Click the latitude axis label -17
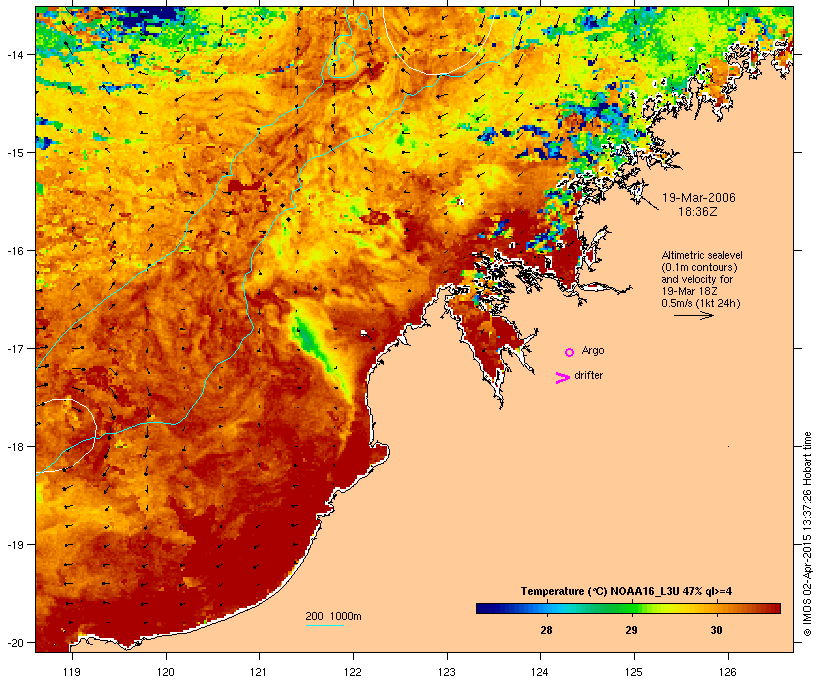 pos(15,348)
